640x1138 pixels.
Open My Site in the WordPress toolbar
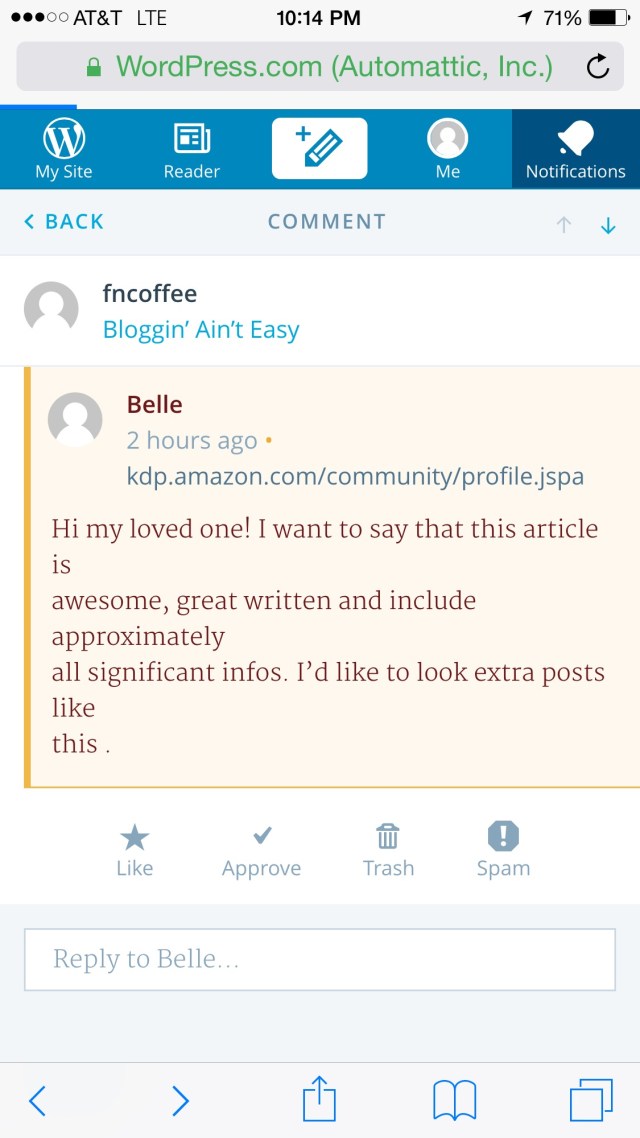(x=63, y=148)
